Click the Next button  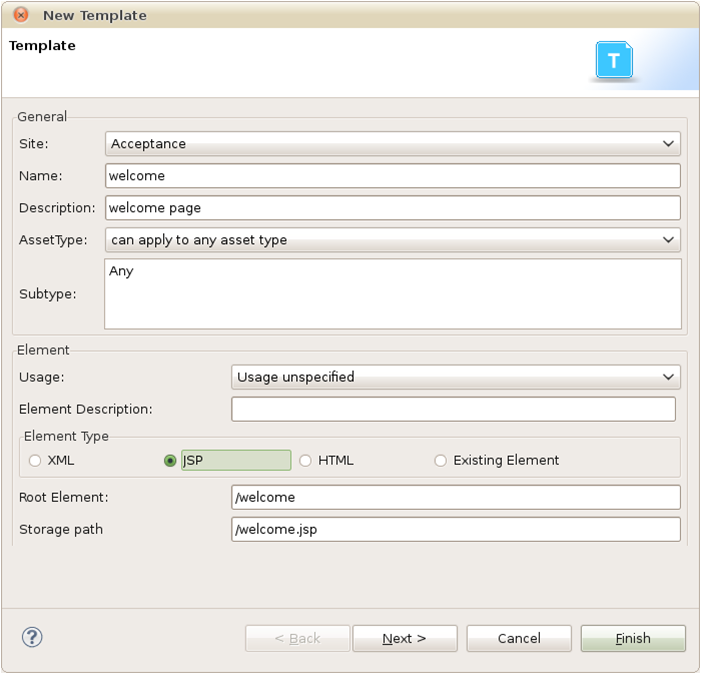point(405,638)
